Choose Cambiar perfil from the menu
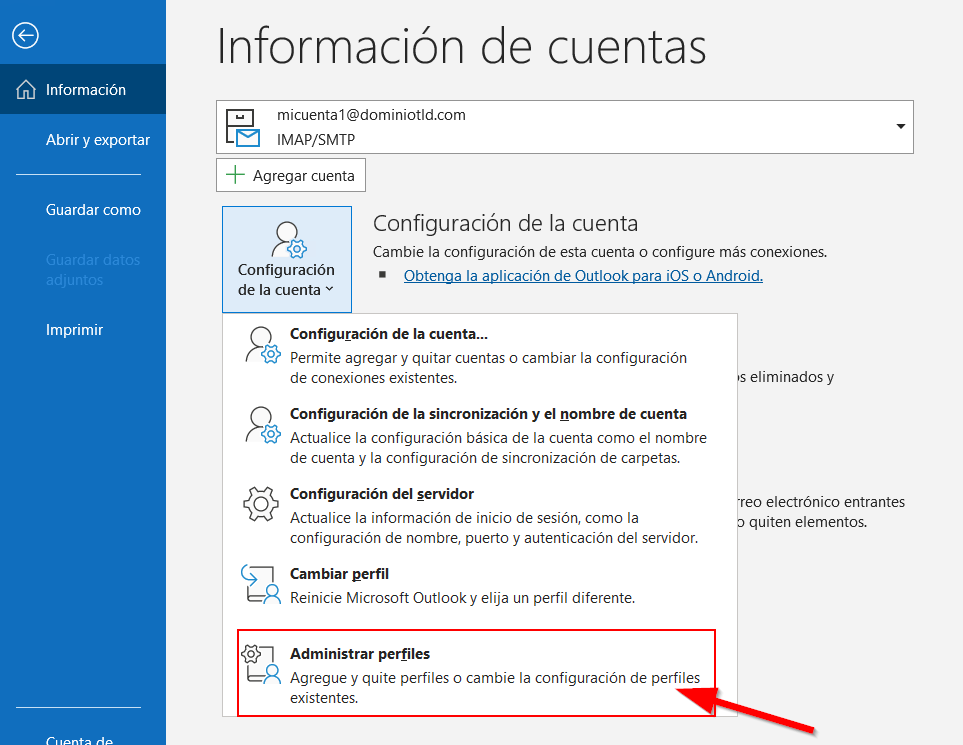Image resolution: width=963 pixels, height=745 pixels. point(339,574)
